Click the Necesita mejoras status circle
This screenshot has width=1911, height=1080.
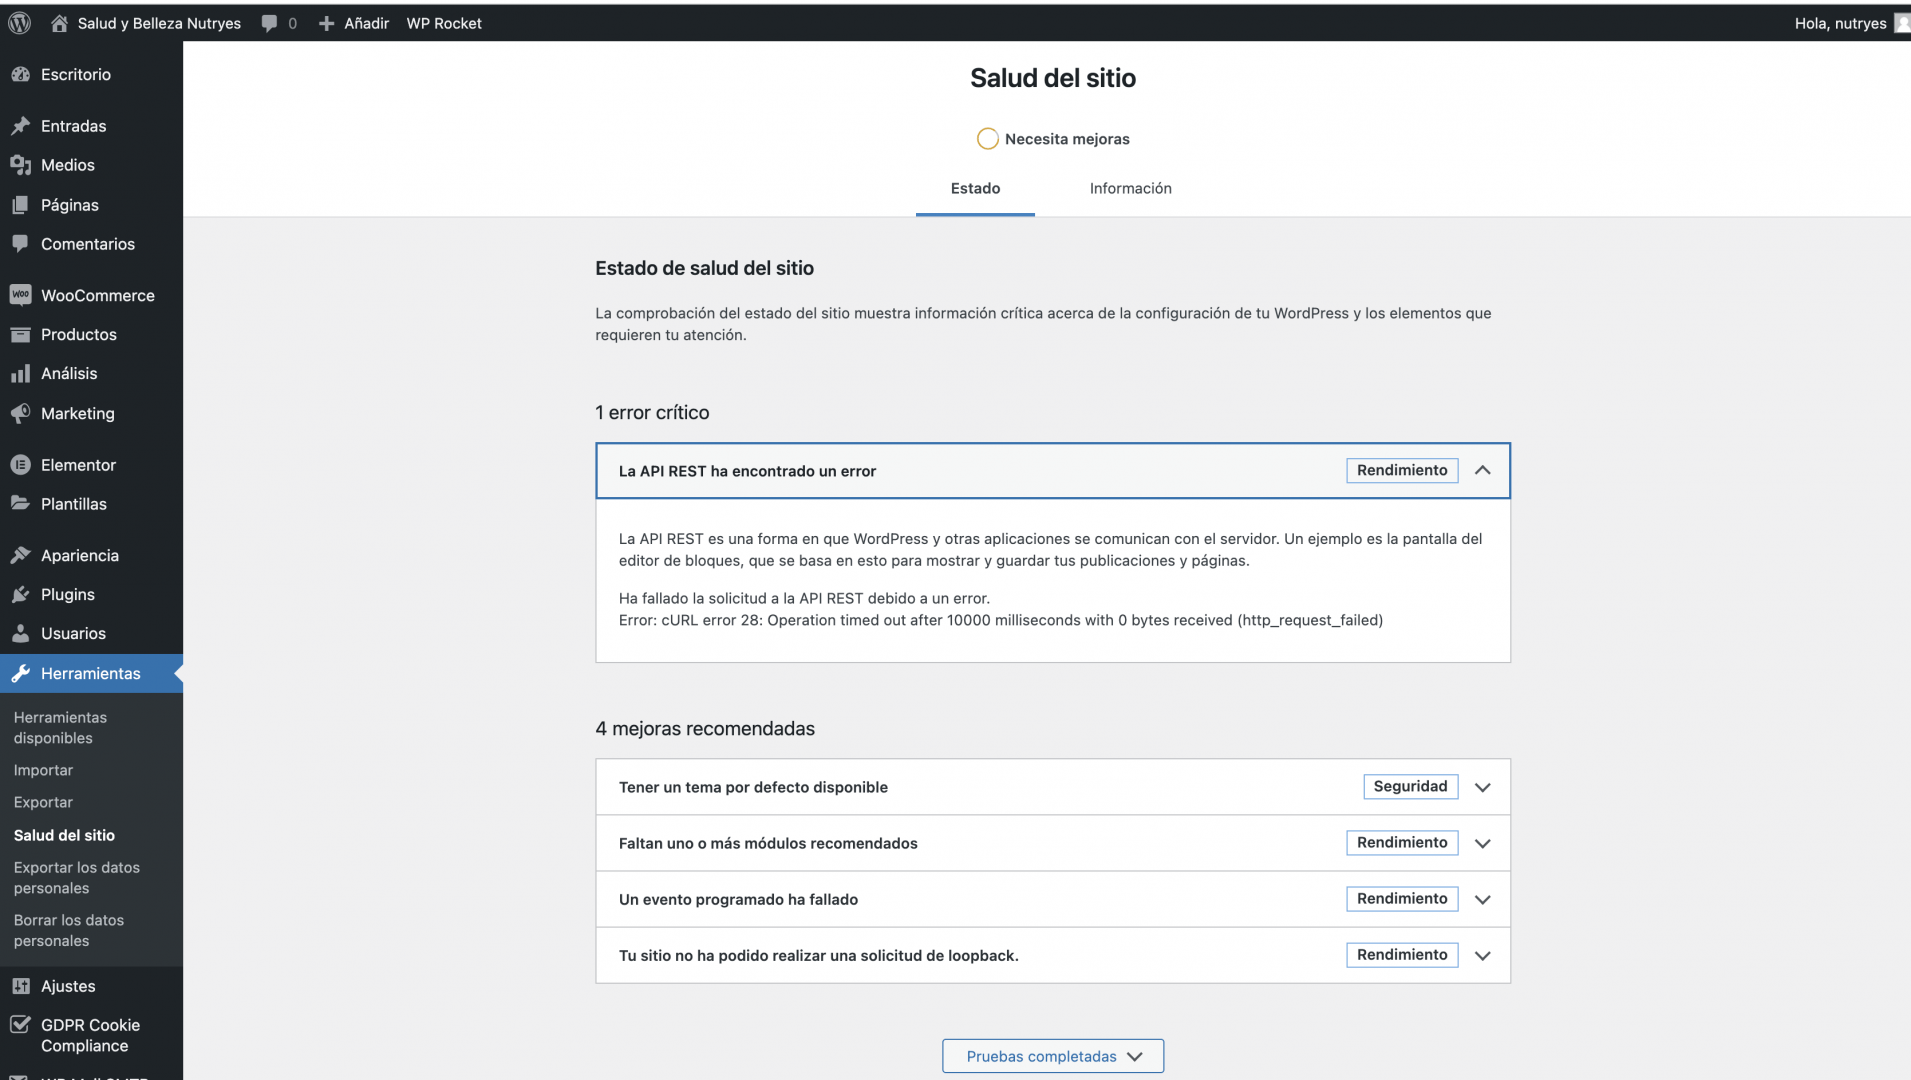pos(987,139)
